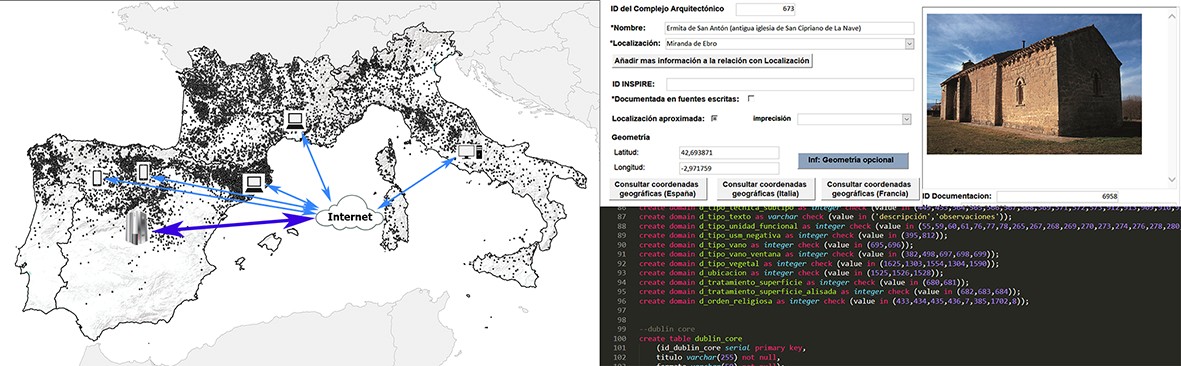
Task: Click the Latitud field showing 42,693871
Action: [728, 152]
